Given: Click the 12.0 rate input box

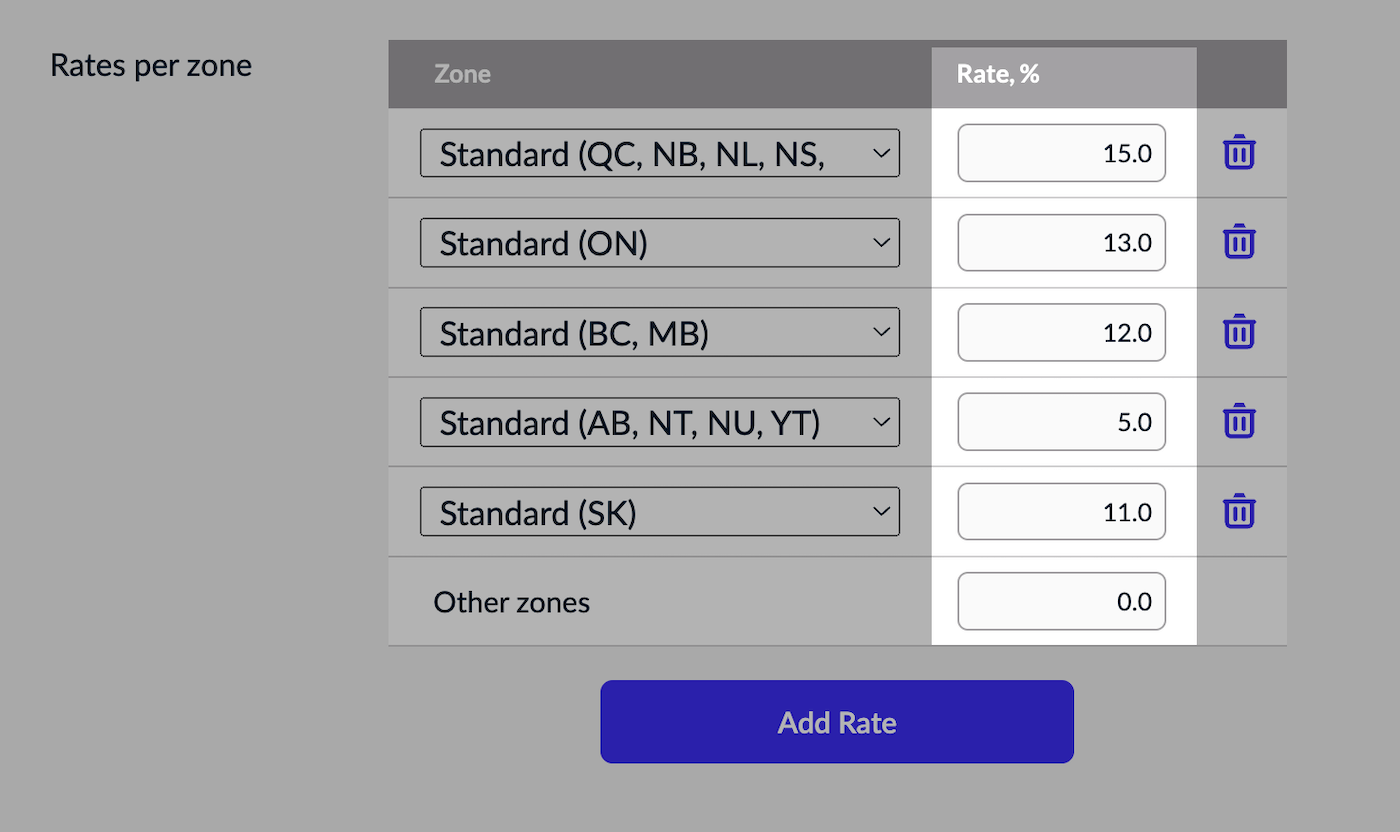Looking at the screenshot, I should 1061,332.
